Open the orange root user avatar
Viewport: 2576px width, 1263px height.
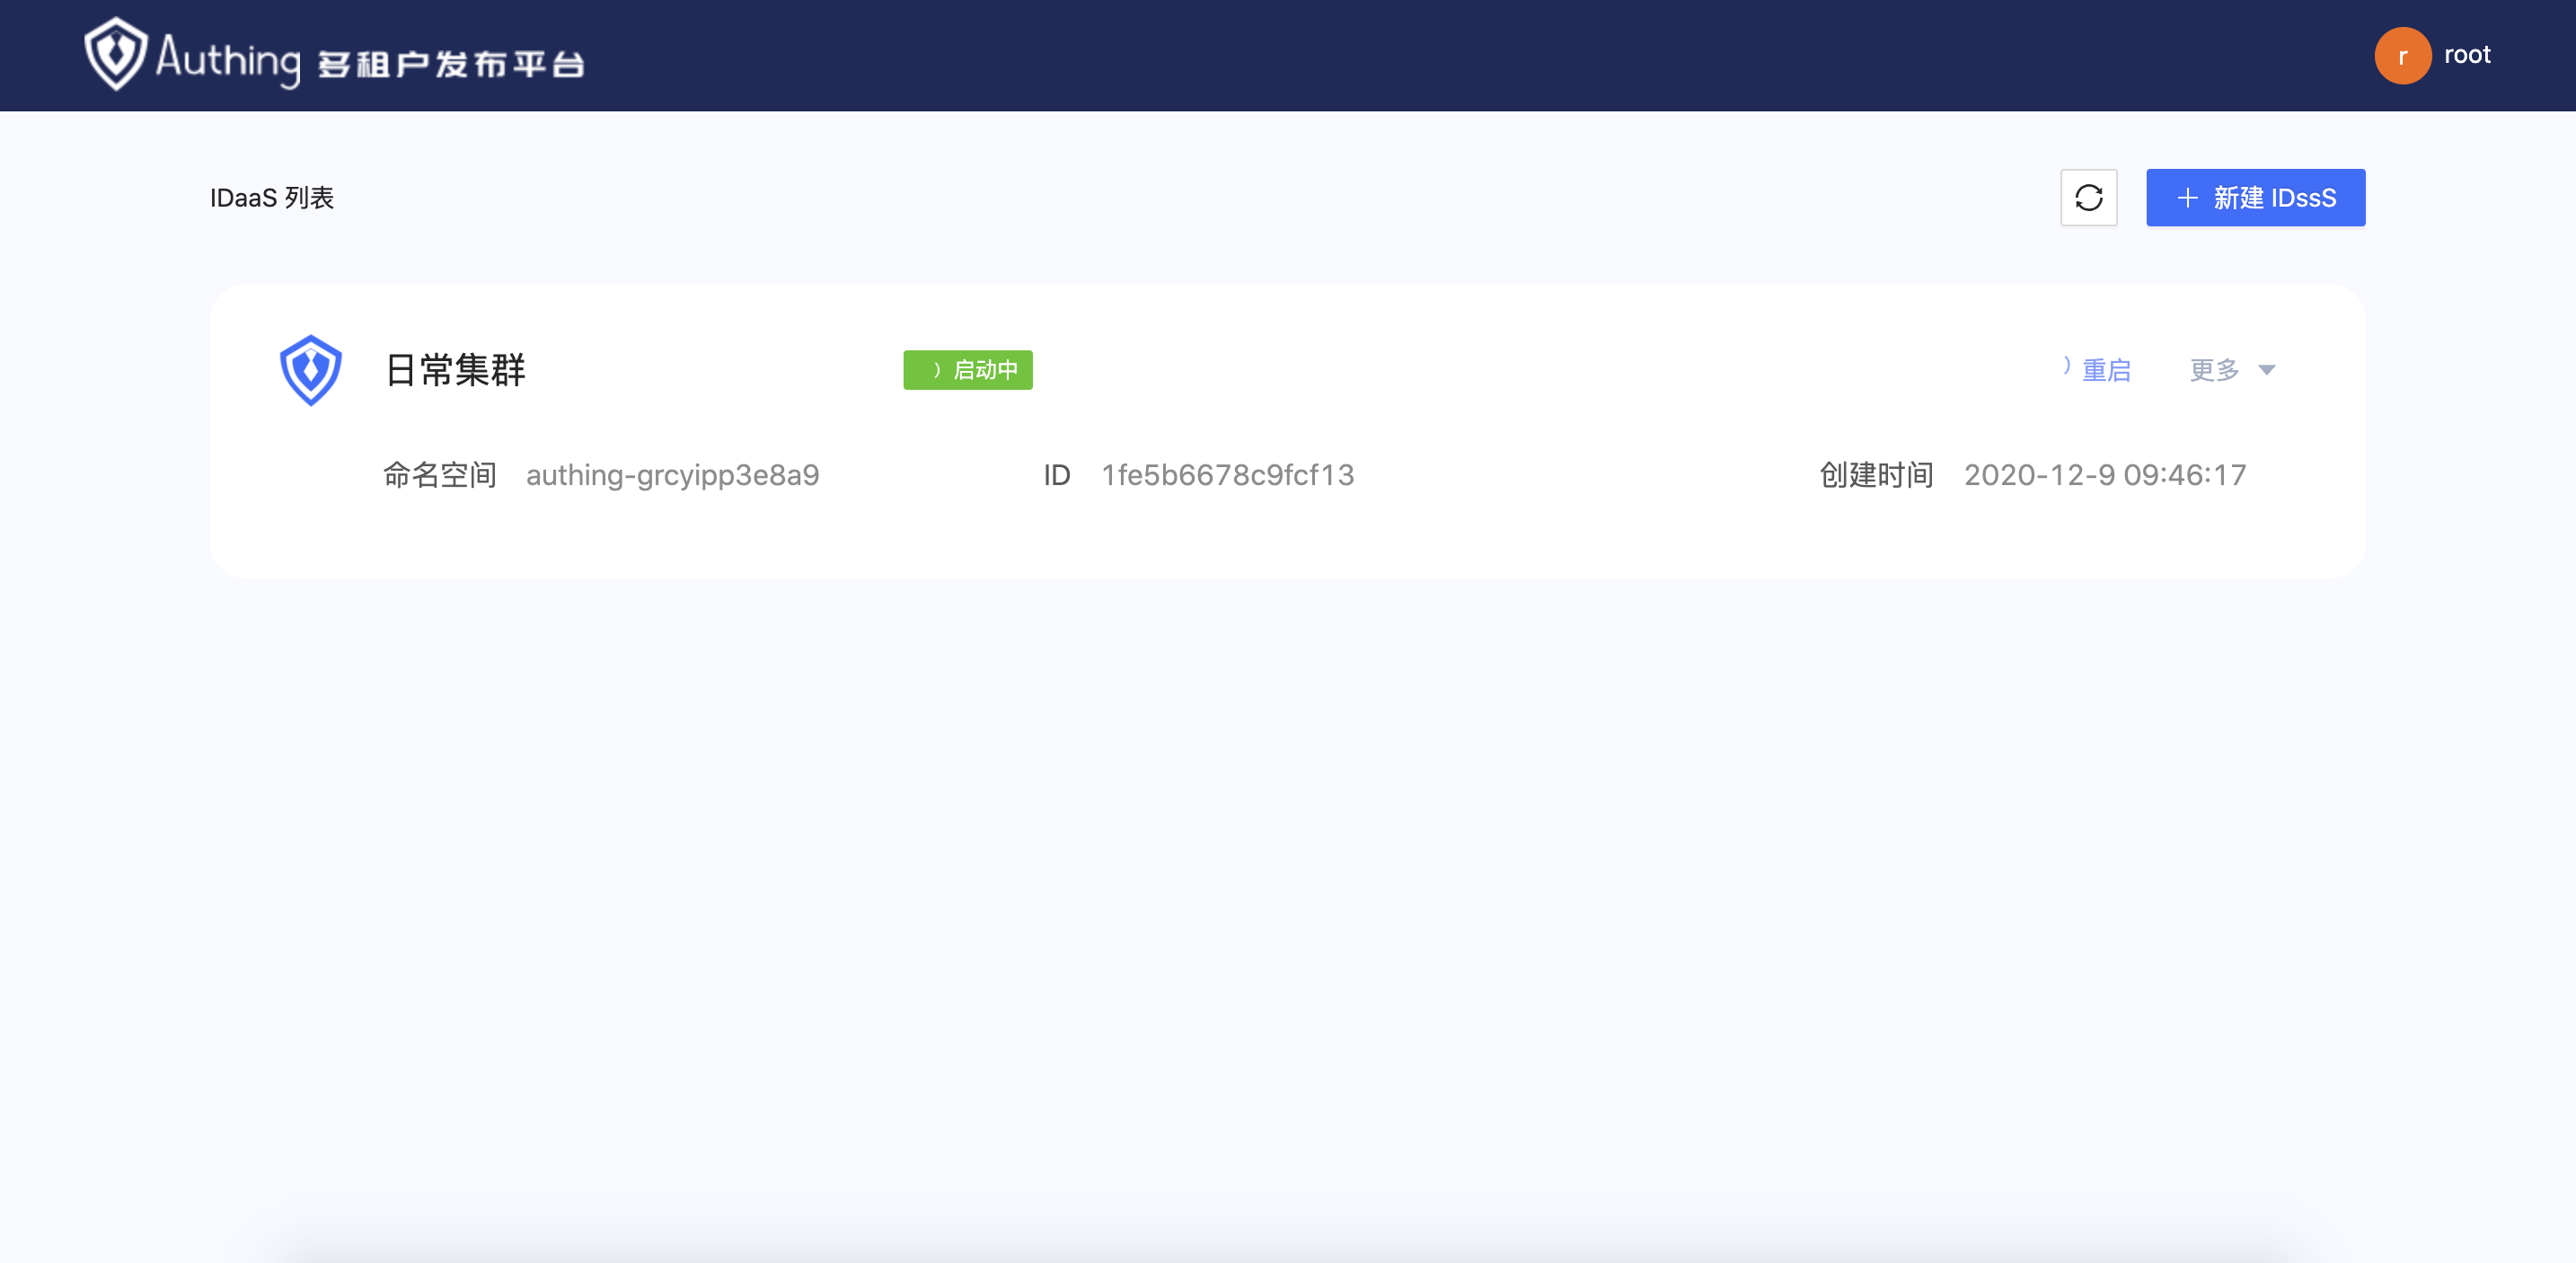pyautogui.click(x=2402, y=56)
